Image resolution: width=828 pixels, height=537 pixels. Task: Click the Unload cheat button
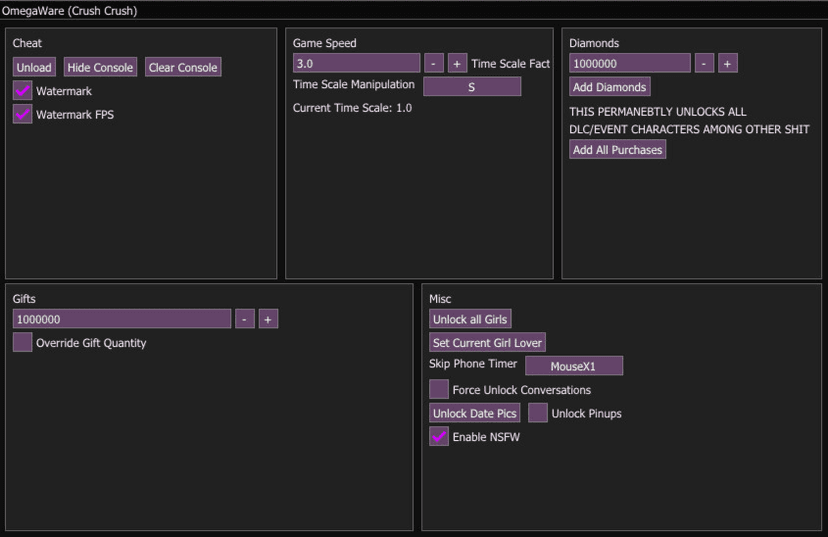tap(34, 68)
